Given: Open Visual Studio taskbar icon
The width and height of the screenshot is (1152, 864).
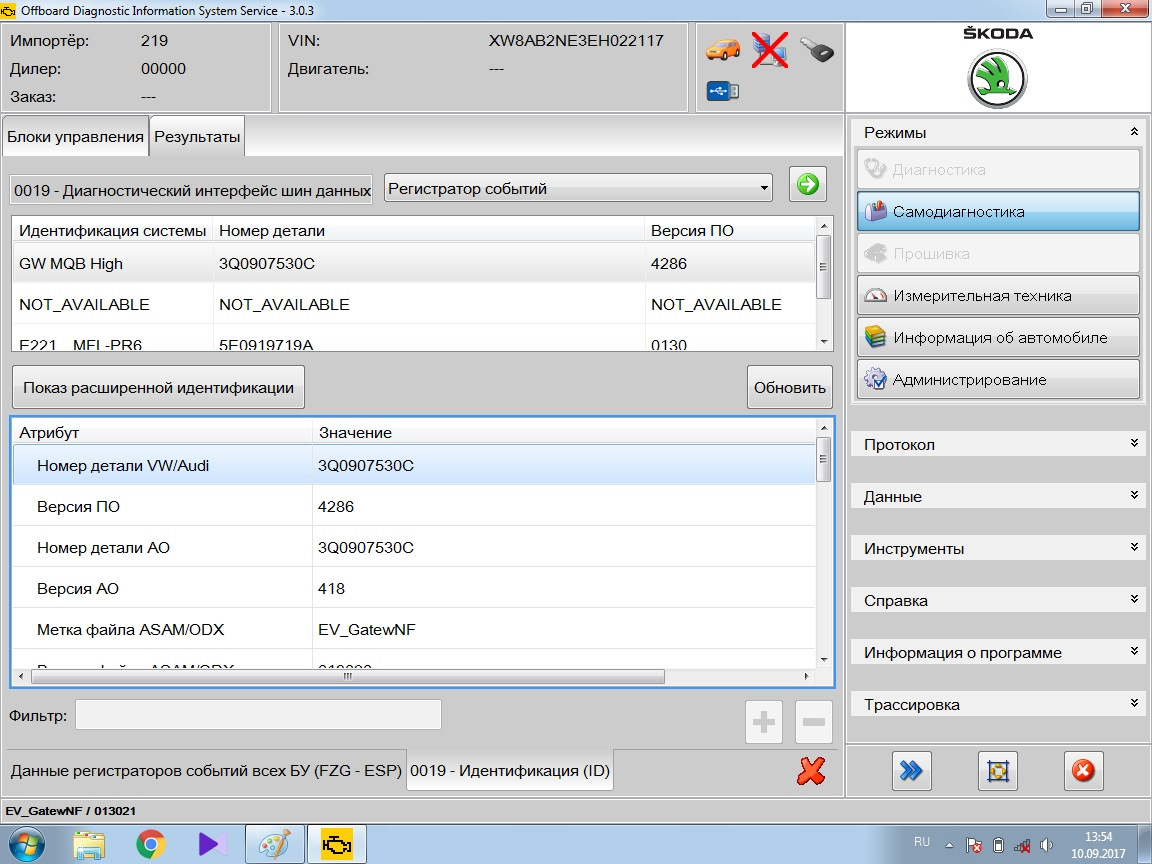Looking at the screenshot, I should point(212,845).
